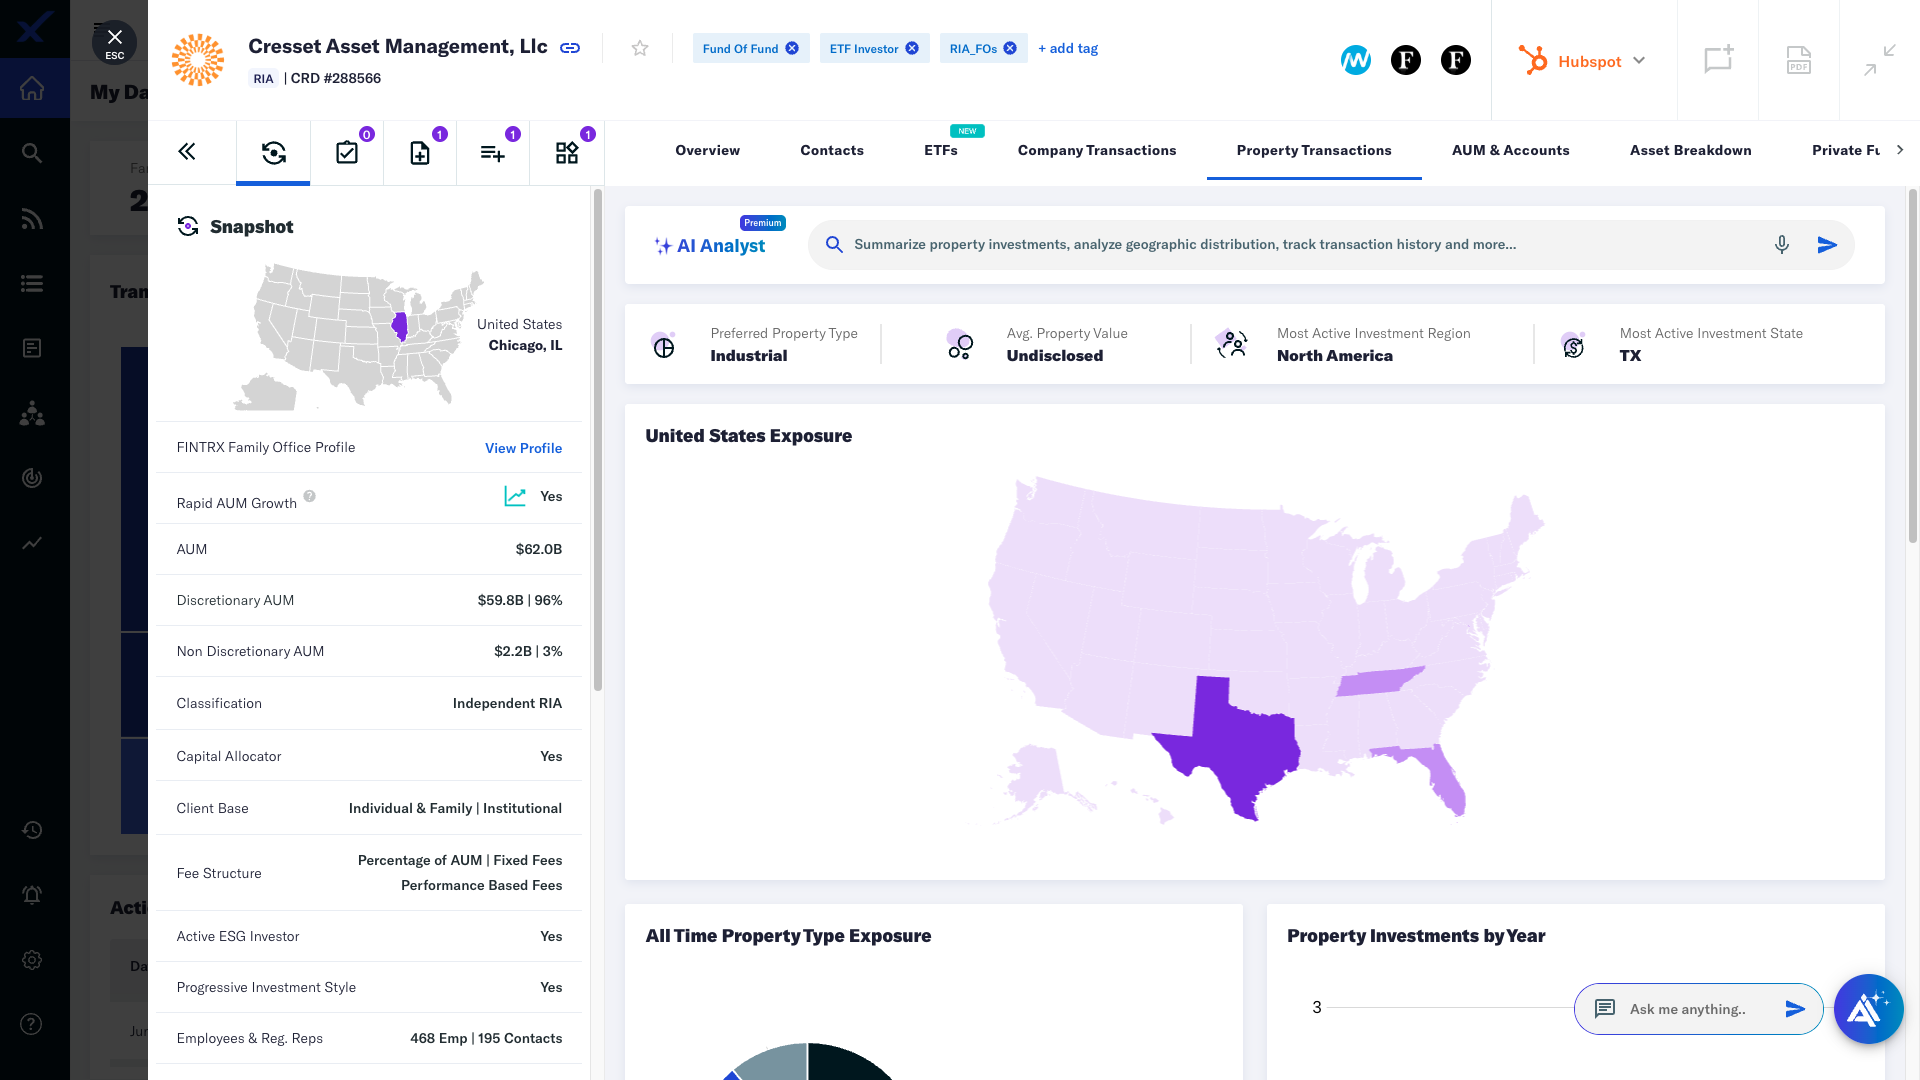
Task: Open the dashboard widgets add icon
Action: click(x=567, y=152)
